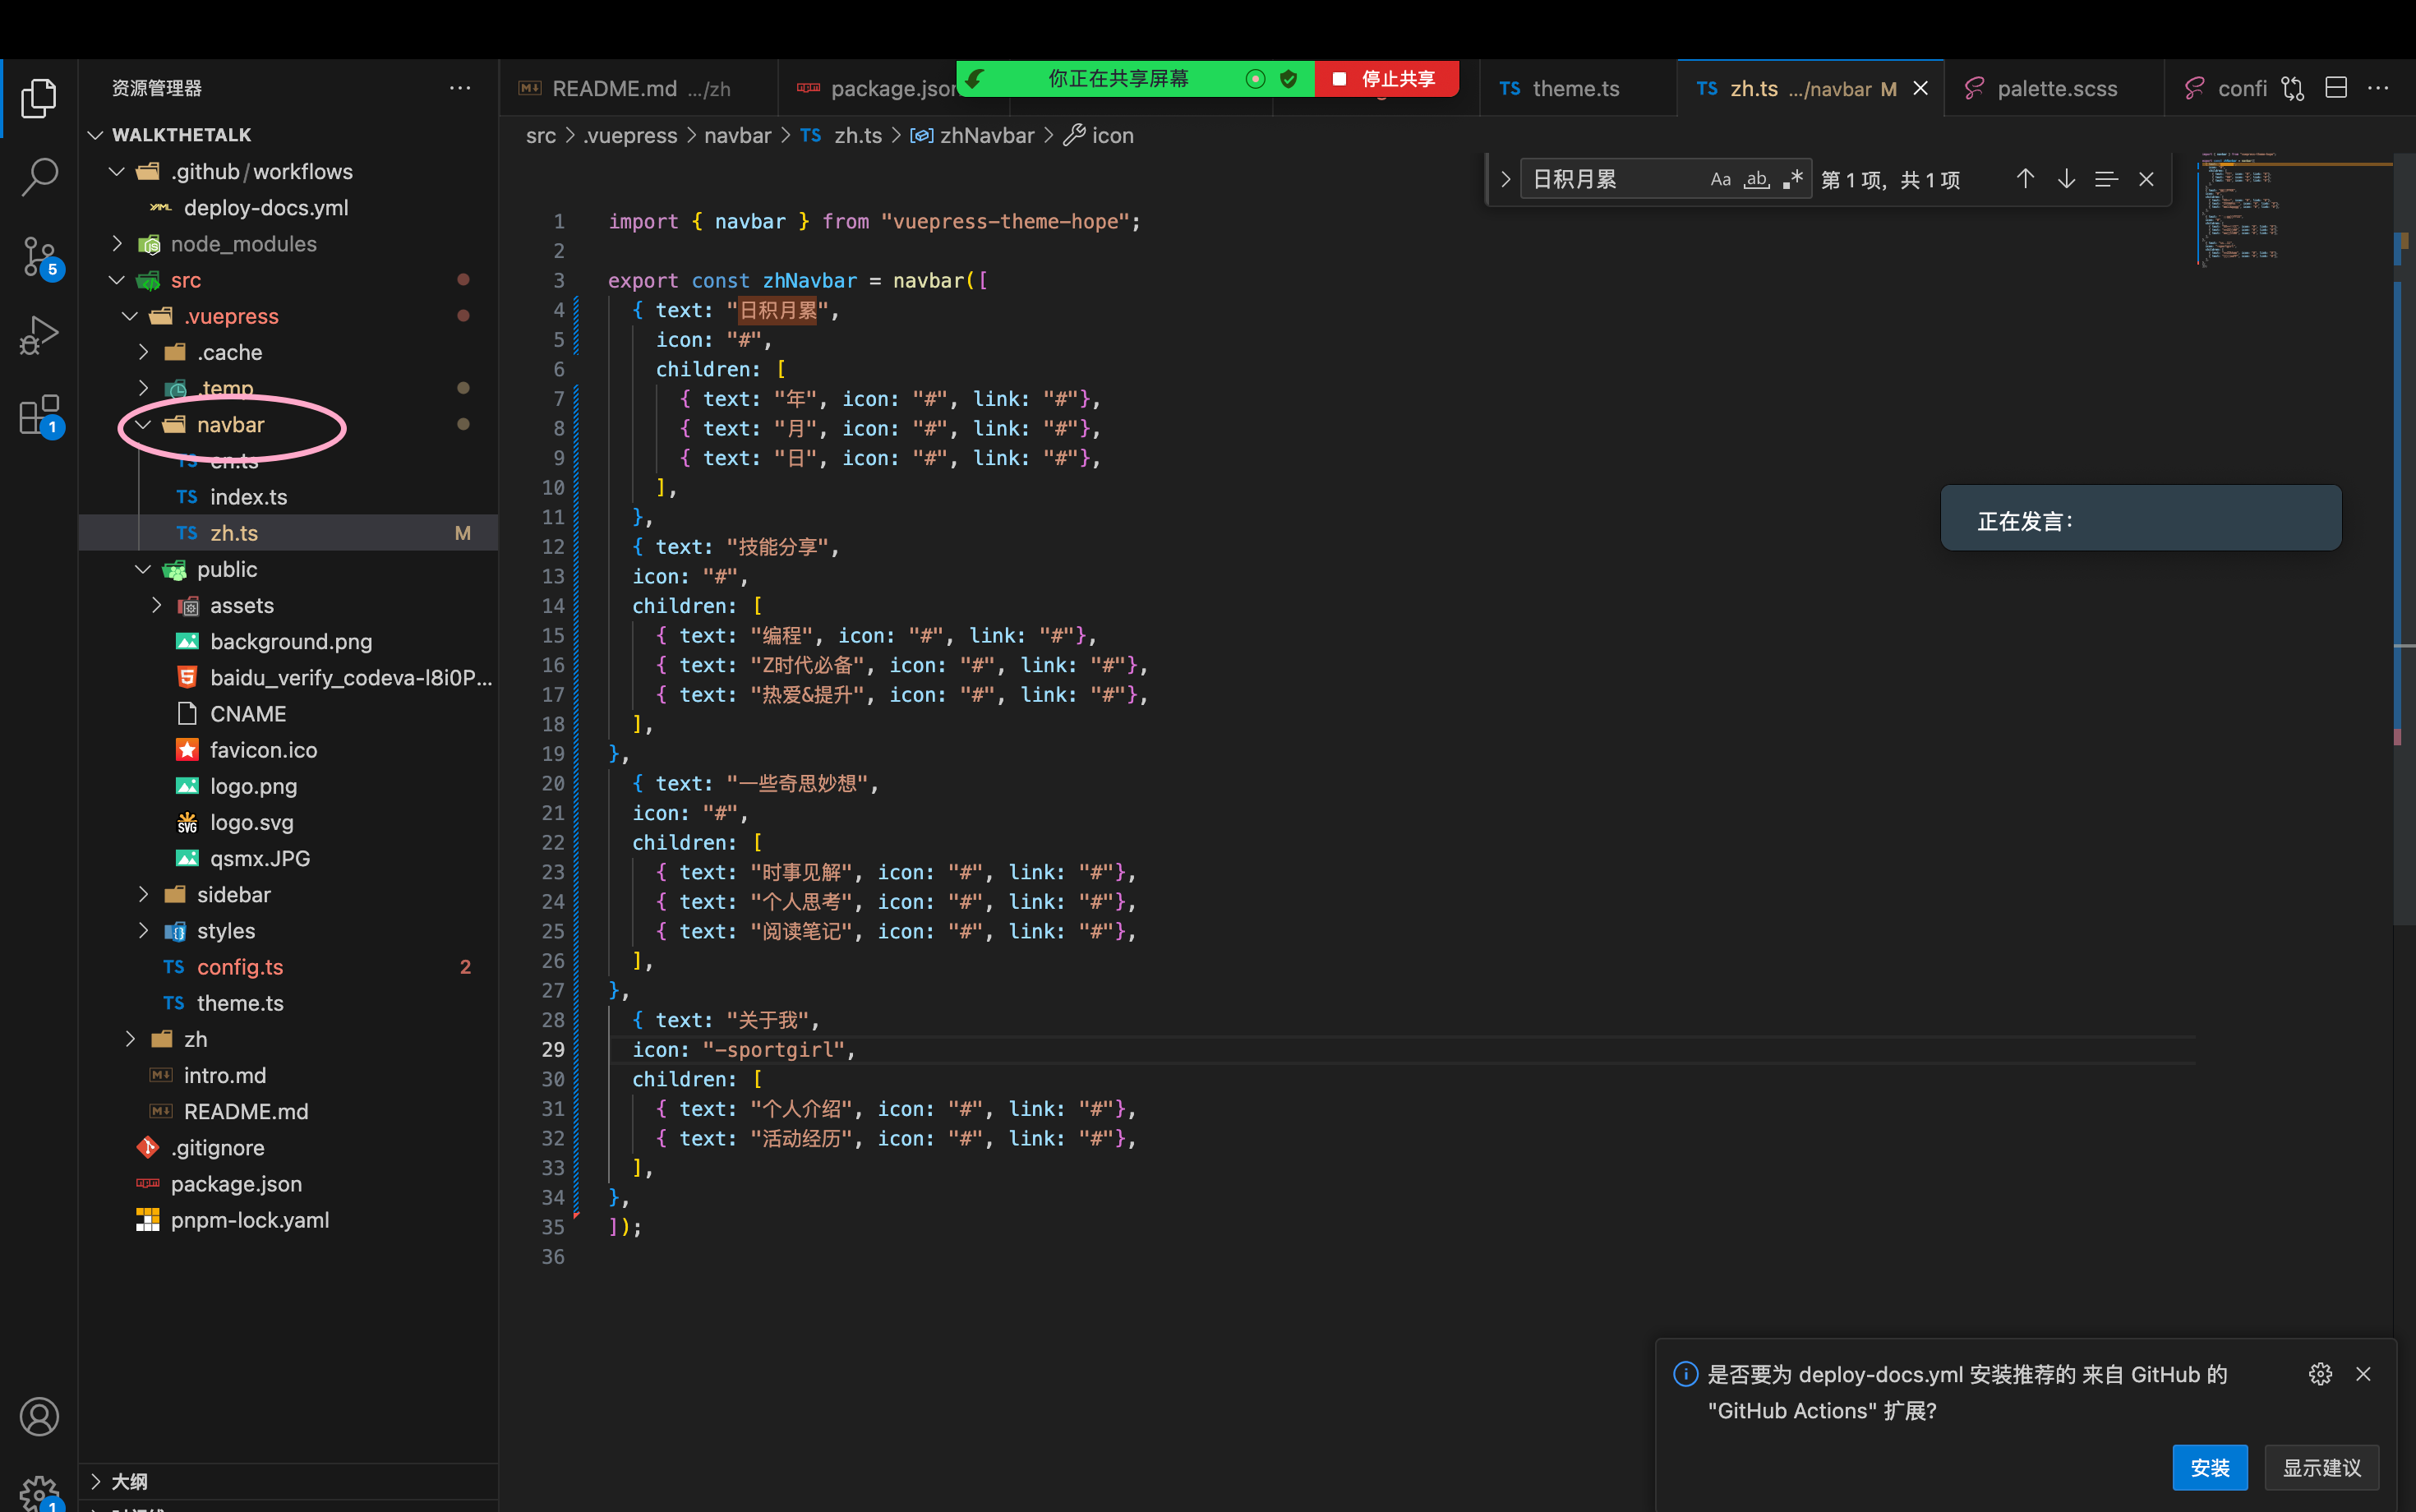The width and height of the screenshot is (2416, 1512).
Task: Click the editor minimap
Action: pos(2294,210)
